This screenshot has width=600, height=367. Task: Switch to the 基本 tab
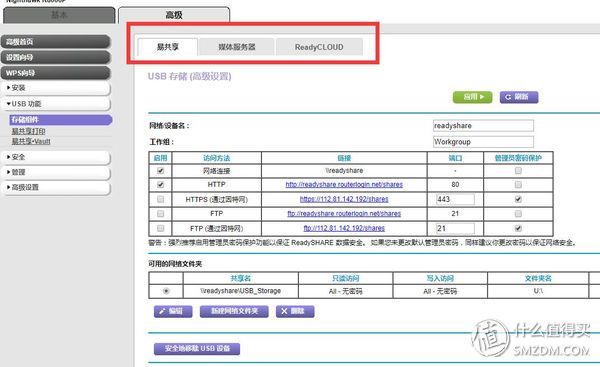click(59, 15)
